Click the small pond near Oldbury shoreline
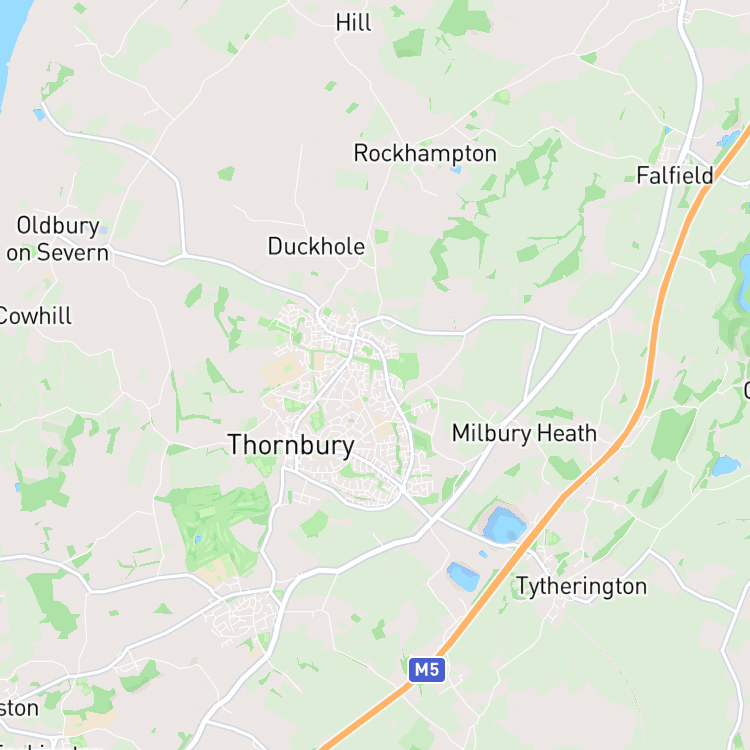Viewport: 750px width, 750px height. point(39,114)
